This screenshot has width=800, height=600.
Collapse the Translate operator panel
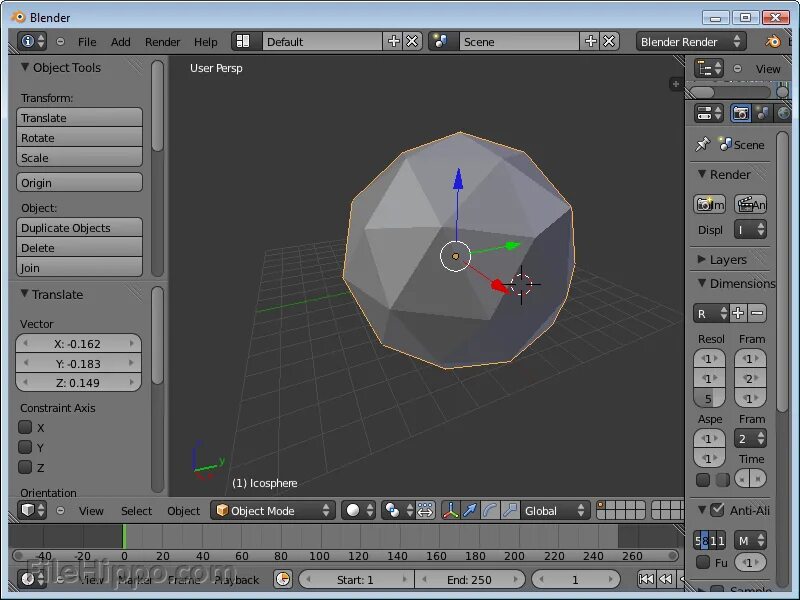tap(24, 294)
